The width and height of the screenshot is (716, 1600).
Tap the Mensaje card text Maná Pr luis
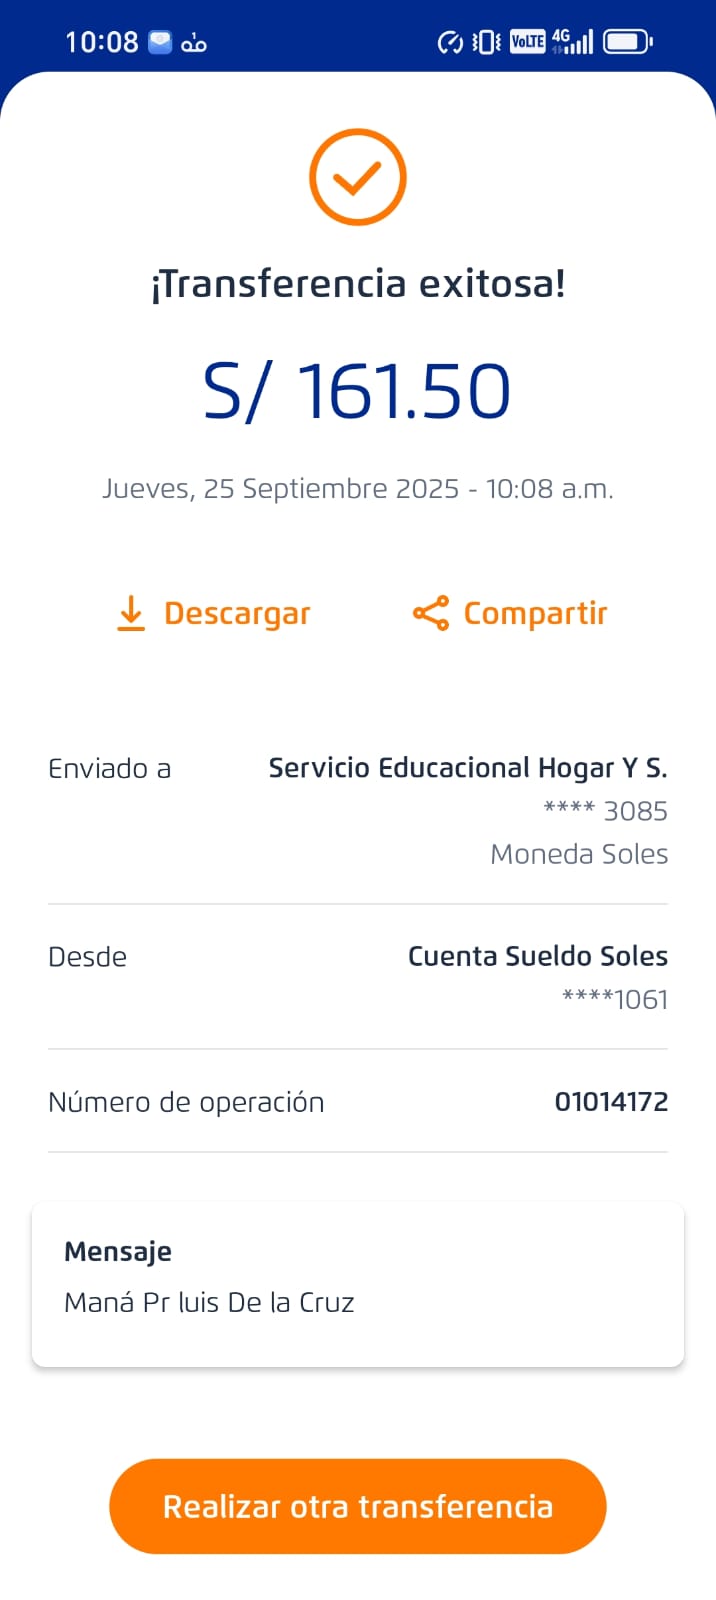(209, 1302)
